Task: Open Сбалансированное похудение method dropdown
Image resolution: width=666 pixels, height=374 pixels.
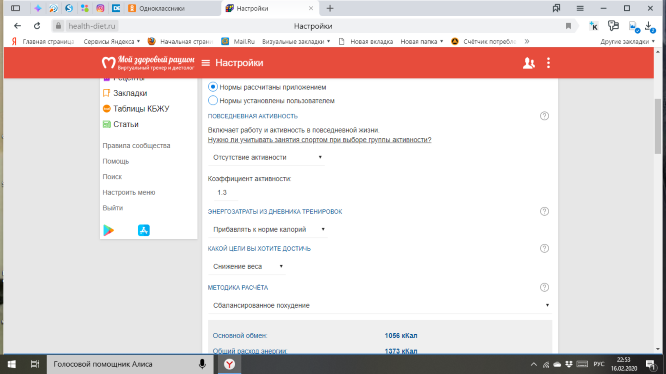Action: pos(380,306)
